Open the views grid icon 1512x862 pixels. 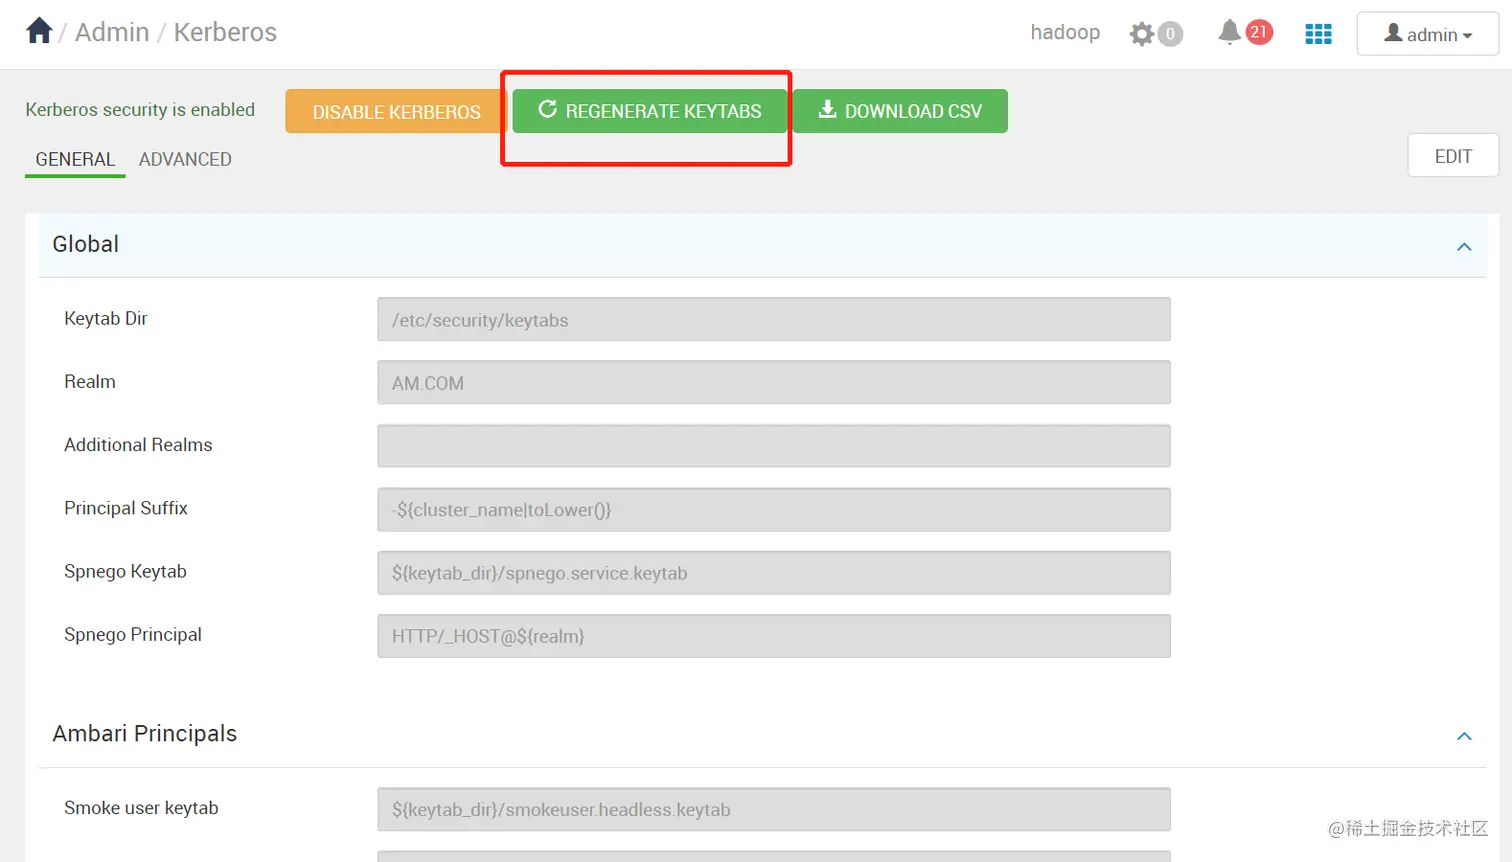pyautogui.click(x=1318, y=34)
